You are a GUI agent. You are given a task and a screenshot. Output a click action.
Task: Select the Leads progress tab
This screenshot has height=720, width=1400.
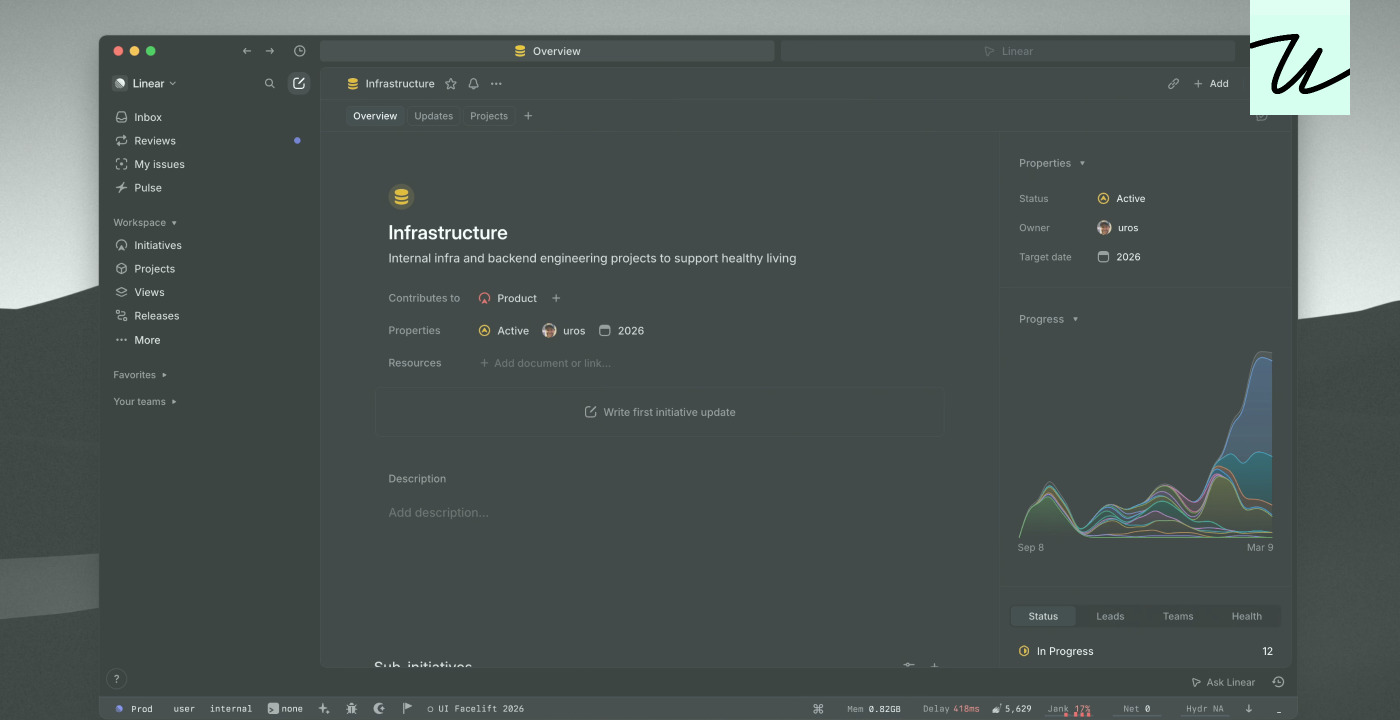pyautogui.click(x=1110, y=616)
